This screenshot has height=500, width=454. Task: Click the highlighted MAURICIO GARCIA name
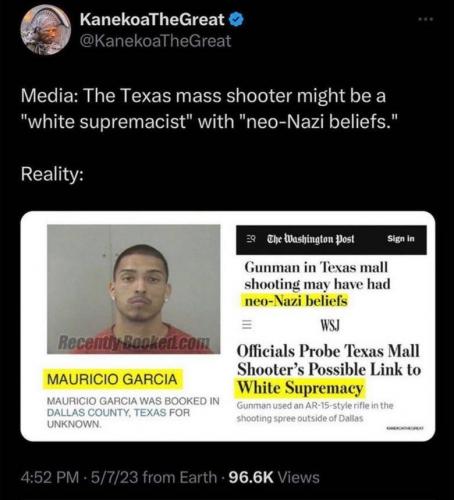(112, 379)
